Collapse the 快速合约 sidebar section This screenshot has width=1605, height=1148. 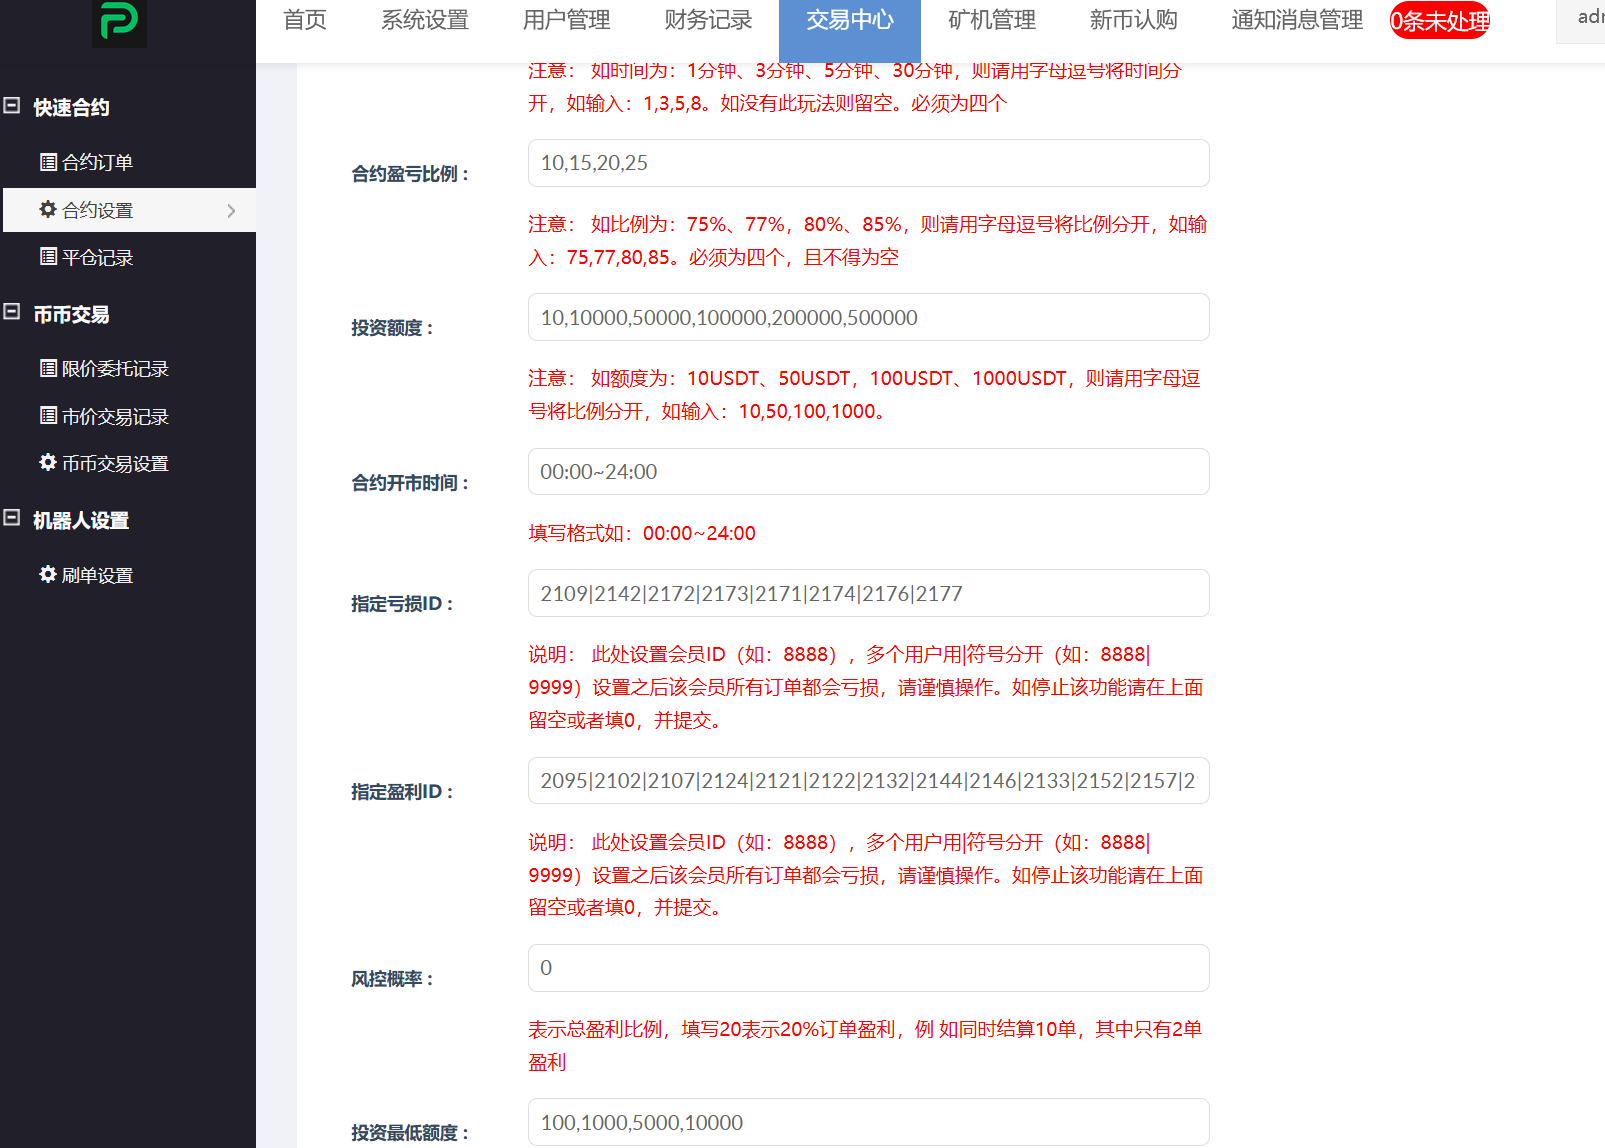coord(12,106)
